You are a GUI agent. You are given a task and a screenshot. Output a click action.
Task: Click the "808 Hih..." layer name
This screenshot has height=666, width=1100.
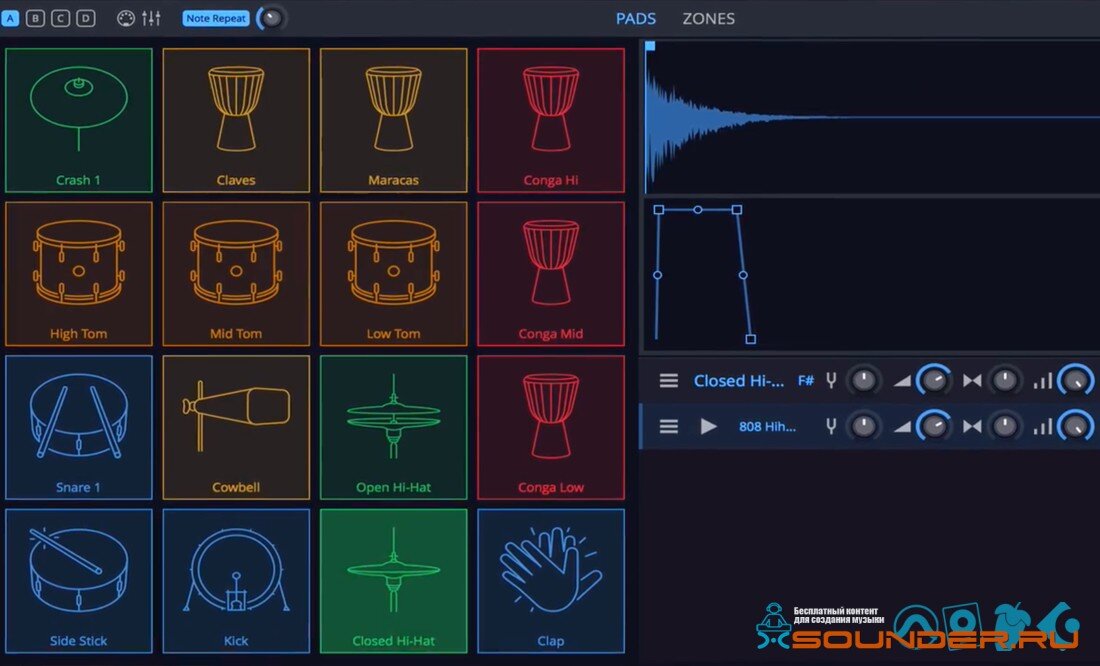[767, 427]
